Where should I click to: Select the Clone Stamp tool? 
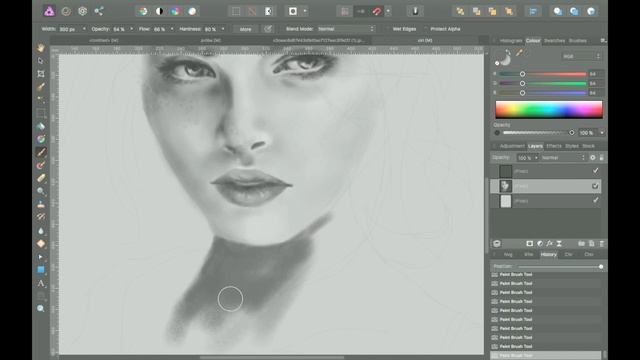(41, 204)
